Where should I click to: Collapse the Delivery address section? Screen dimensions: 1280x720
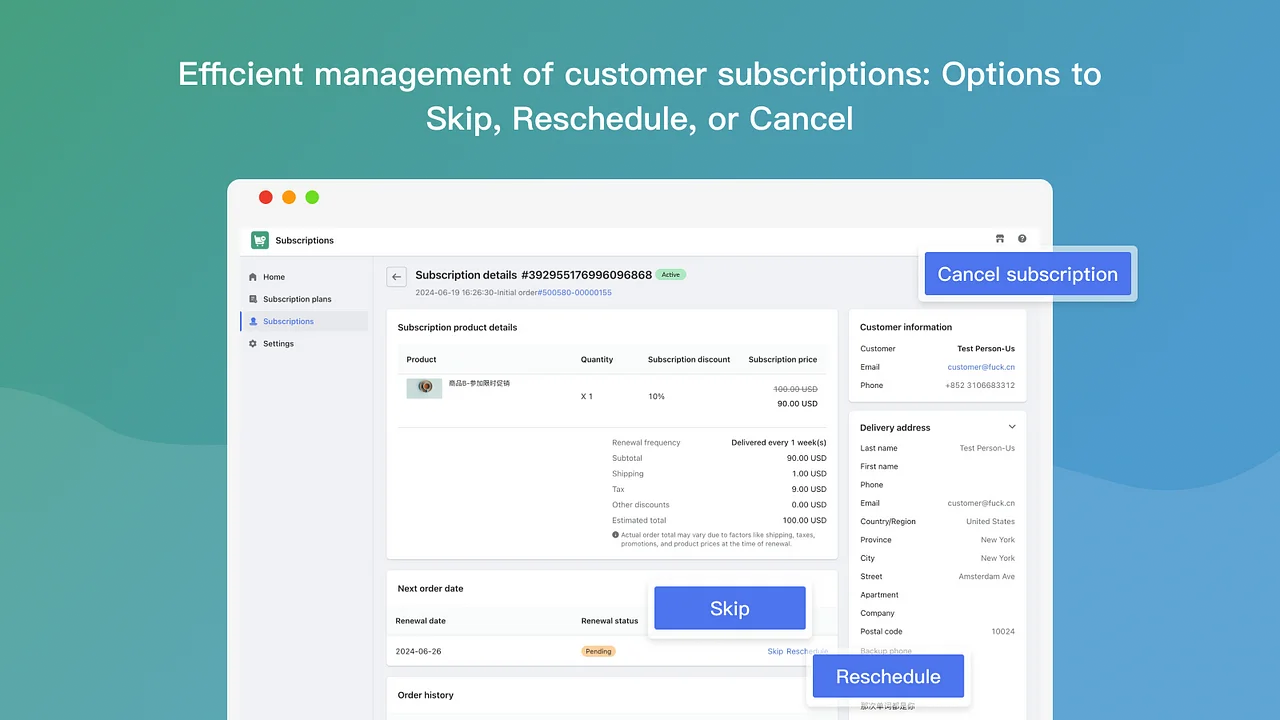pyautogui.click(x=1012, y=426)
